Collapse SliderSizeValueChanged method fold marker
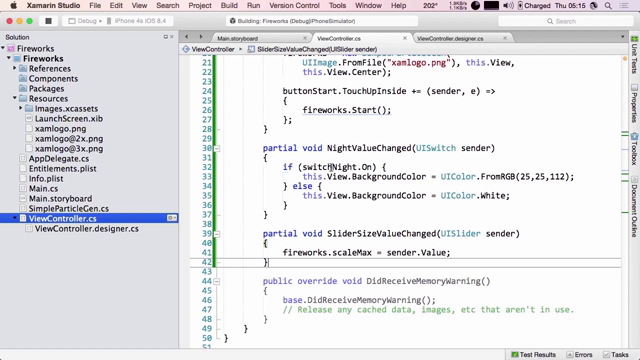 [x=217, y=234]
